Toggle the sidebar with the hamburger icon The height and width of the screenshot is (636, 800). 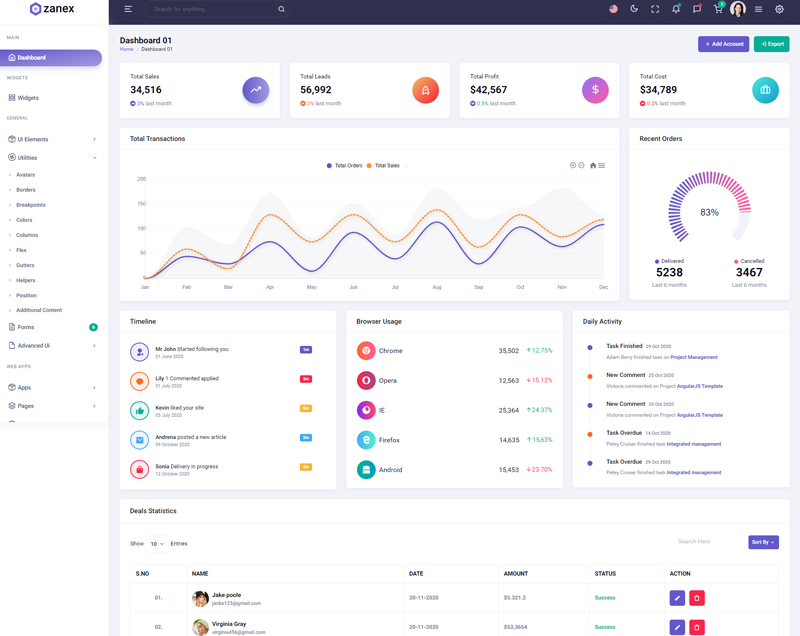pyautogui.click(x=128, y=9)
